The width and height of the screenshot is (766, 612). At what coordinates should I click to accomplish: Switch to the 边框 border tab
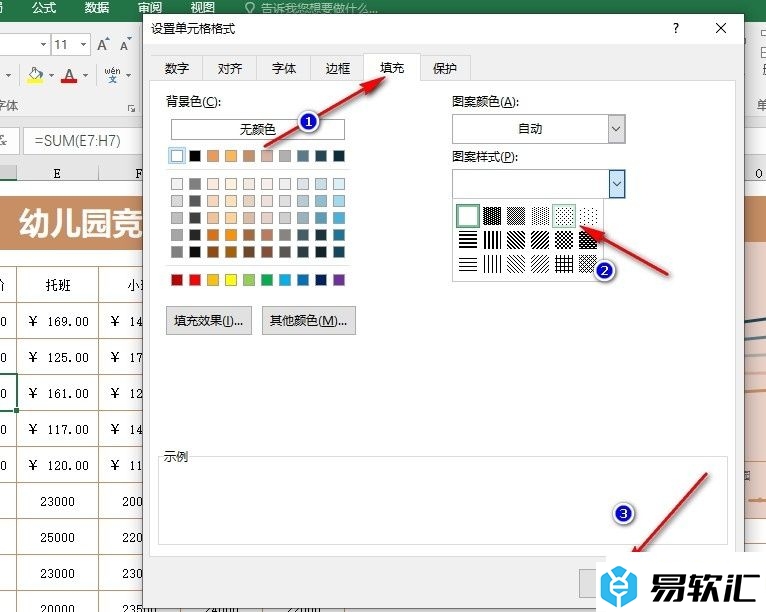tap(337, 68)
